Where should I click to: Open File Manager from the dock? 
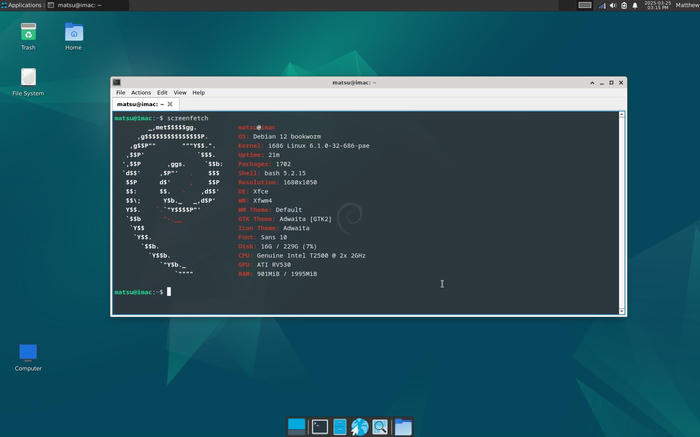click(x=340, y=427)
